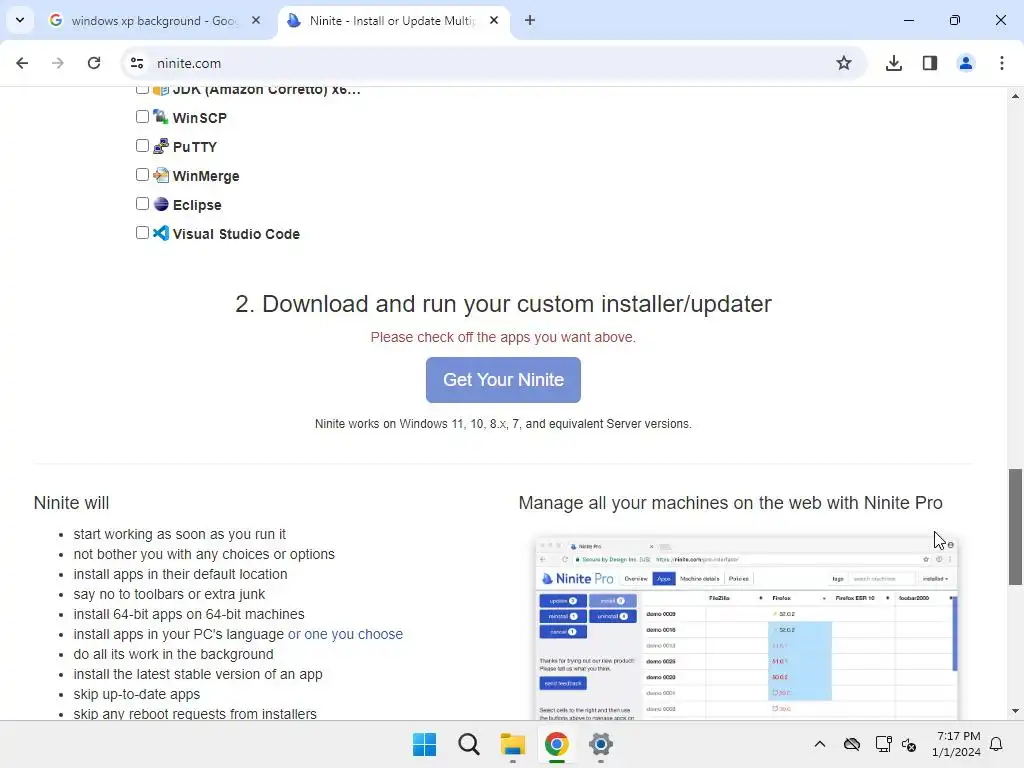Switch to the windows xp background tab
The height and width of the screenshot is (768, 1024).
pos(153,21)
